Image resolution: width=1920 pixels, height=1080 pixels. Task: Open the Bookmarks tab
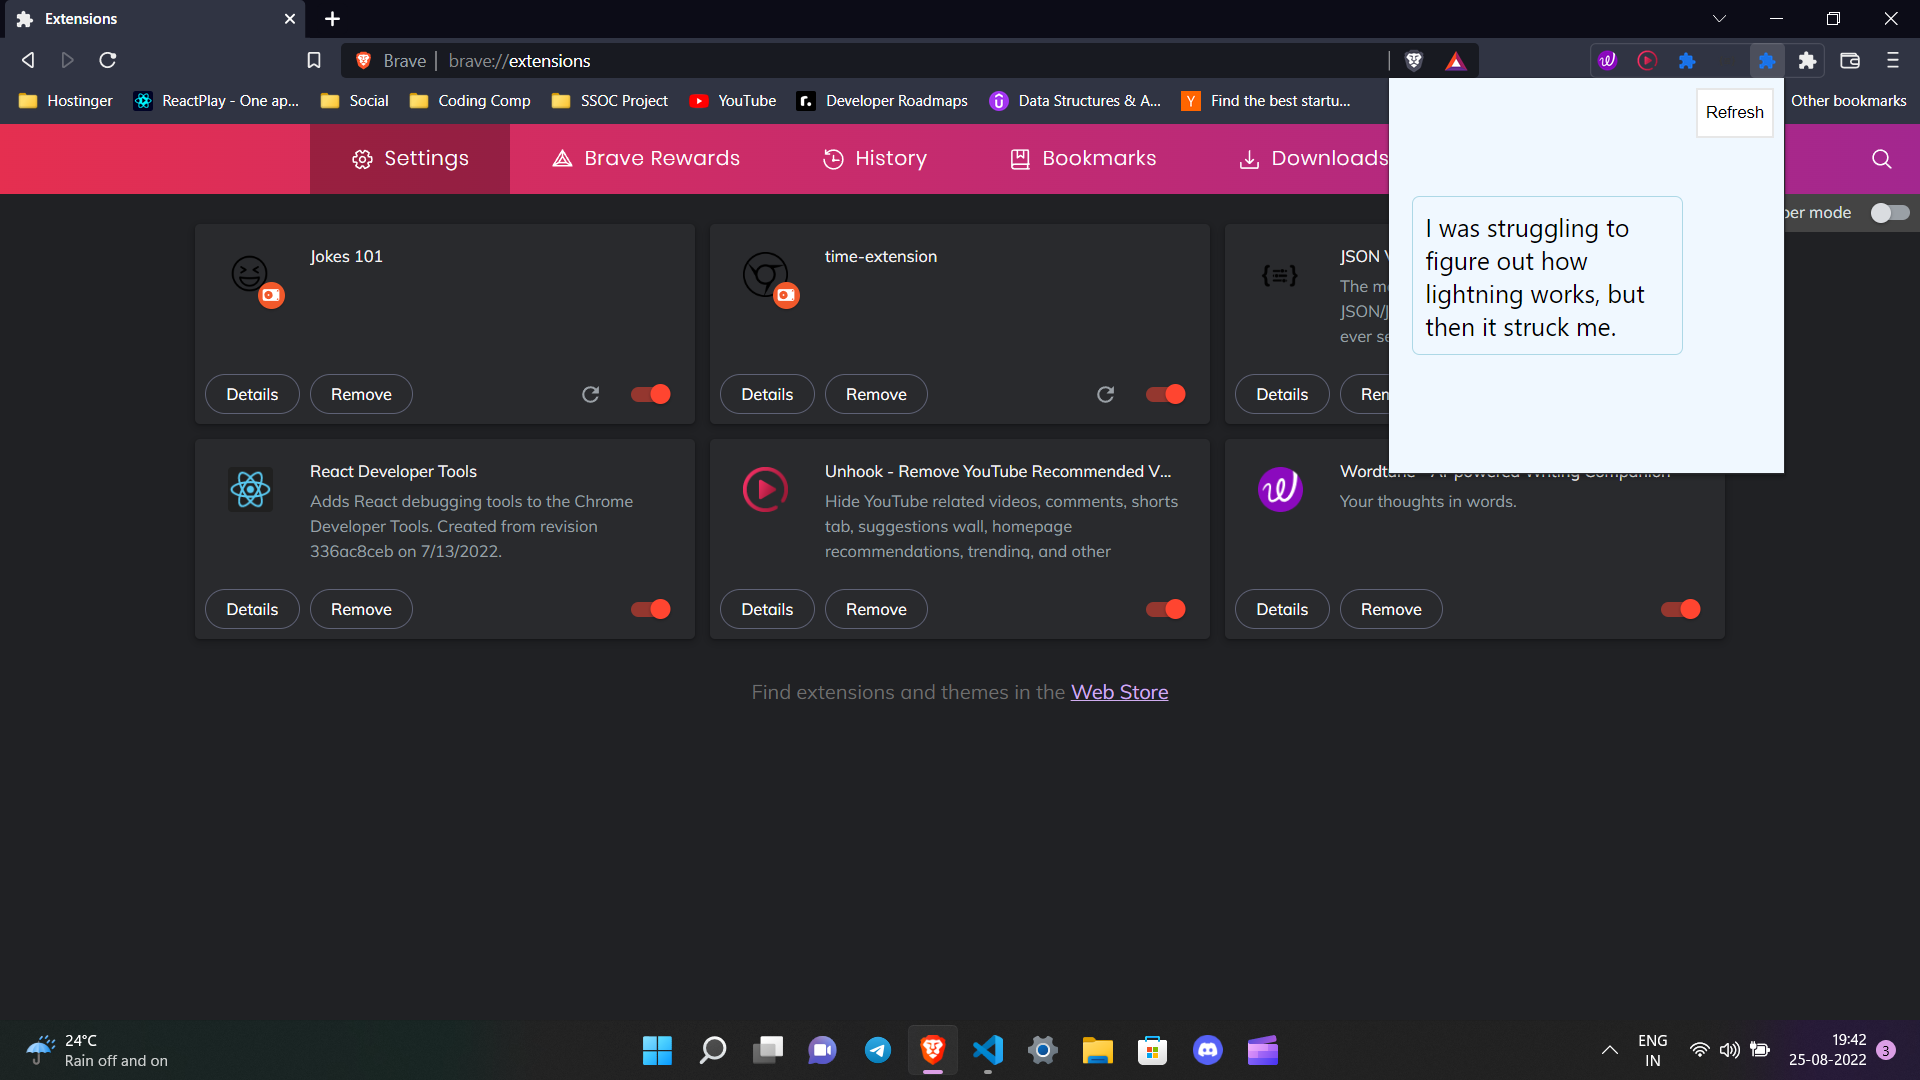pyautogui.click(x=1082, y=158)
